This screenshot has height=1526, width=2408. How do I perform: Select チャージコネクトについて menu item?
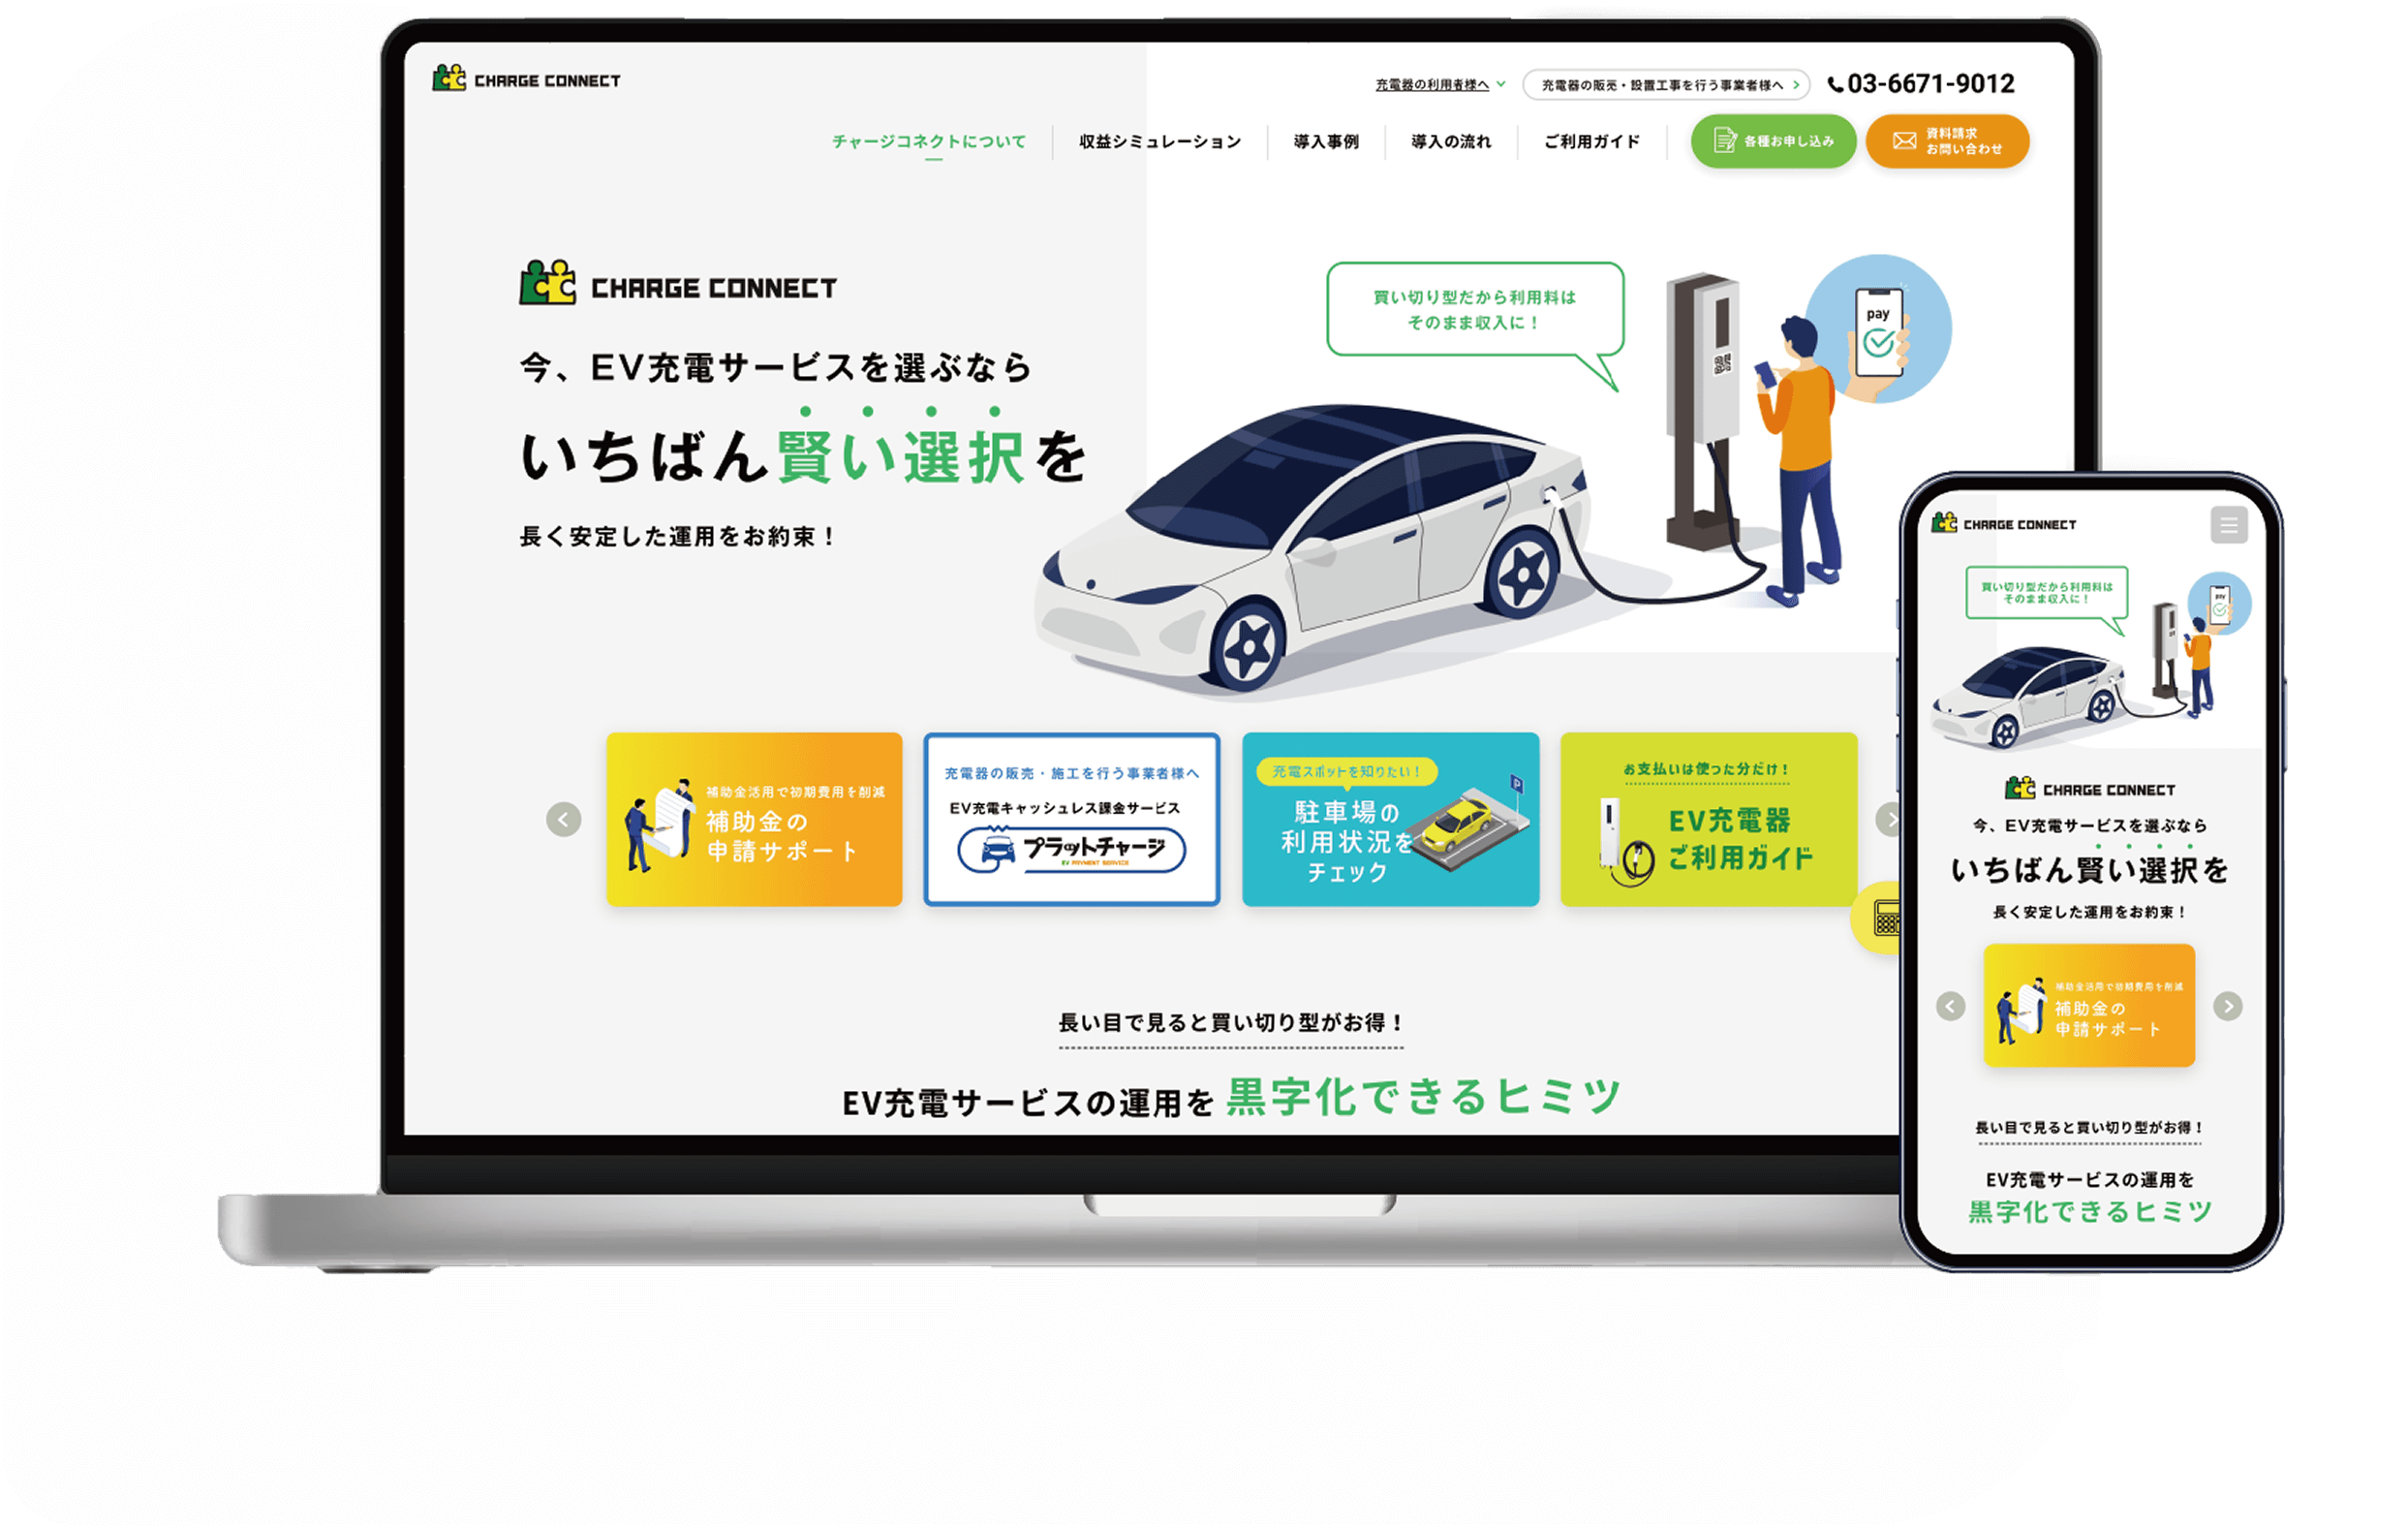pyautogui.click(x=929, y=142)
